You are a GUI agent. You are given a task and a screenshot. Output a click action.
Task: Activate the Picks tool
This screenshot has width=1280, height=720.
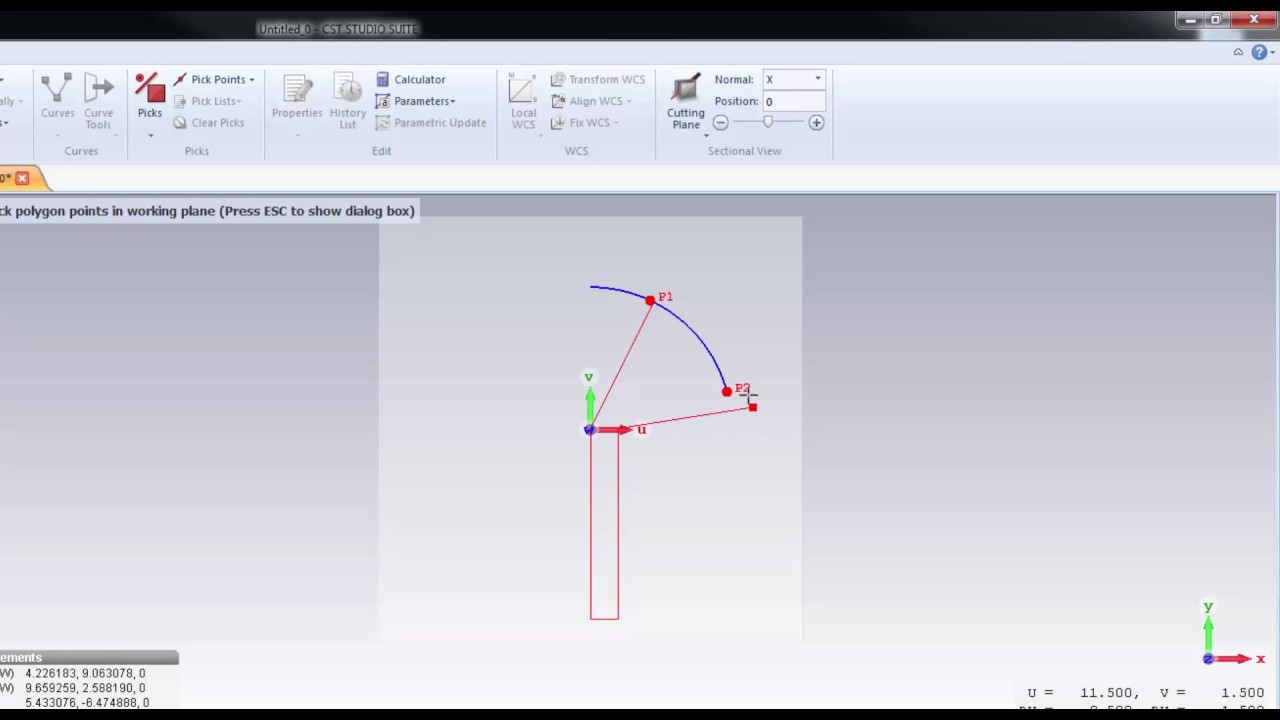click(150, 97)
